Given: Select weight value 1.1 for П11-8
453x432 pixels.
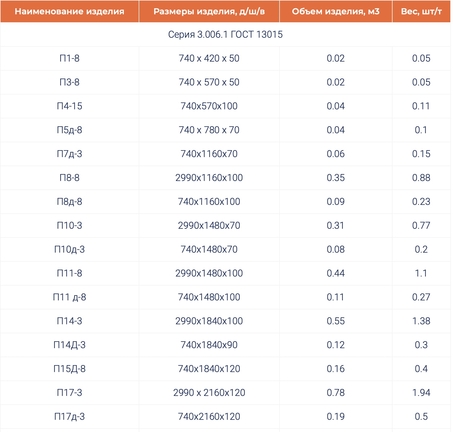Looking at the screenshot, I should tap(421, 273).
